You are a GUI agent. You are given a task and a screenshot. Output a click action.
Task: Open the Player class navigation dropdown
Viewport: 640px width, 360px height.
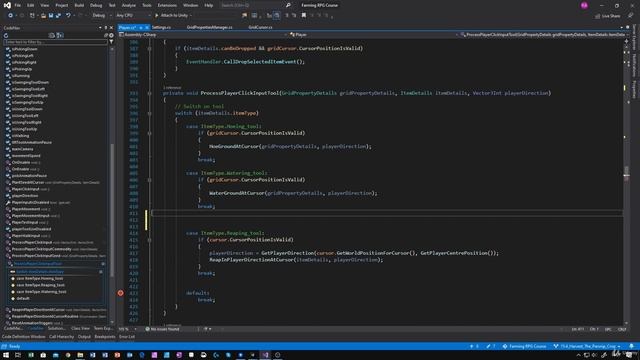coord(373,35)
